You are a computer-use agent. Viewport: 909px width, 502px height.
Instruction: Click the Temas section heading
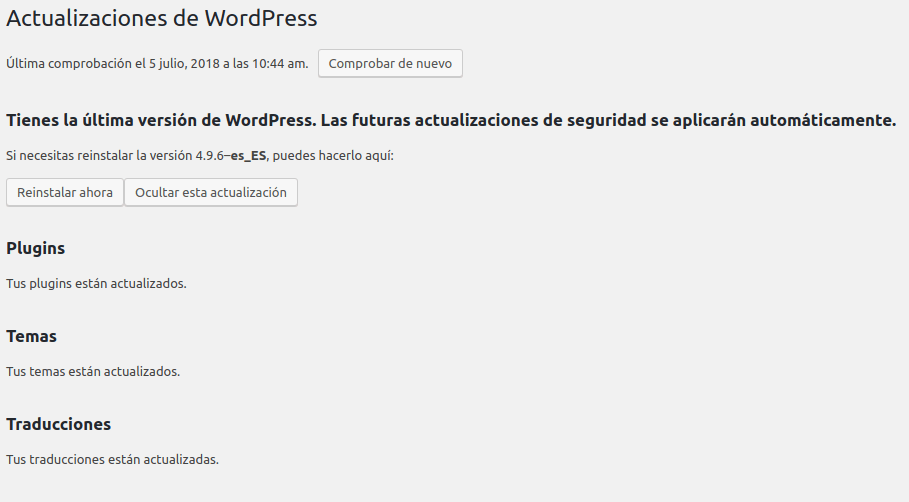pyautogui.click(x=31, y=336)
